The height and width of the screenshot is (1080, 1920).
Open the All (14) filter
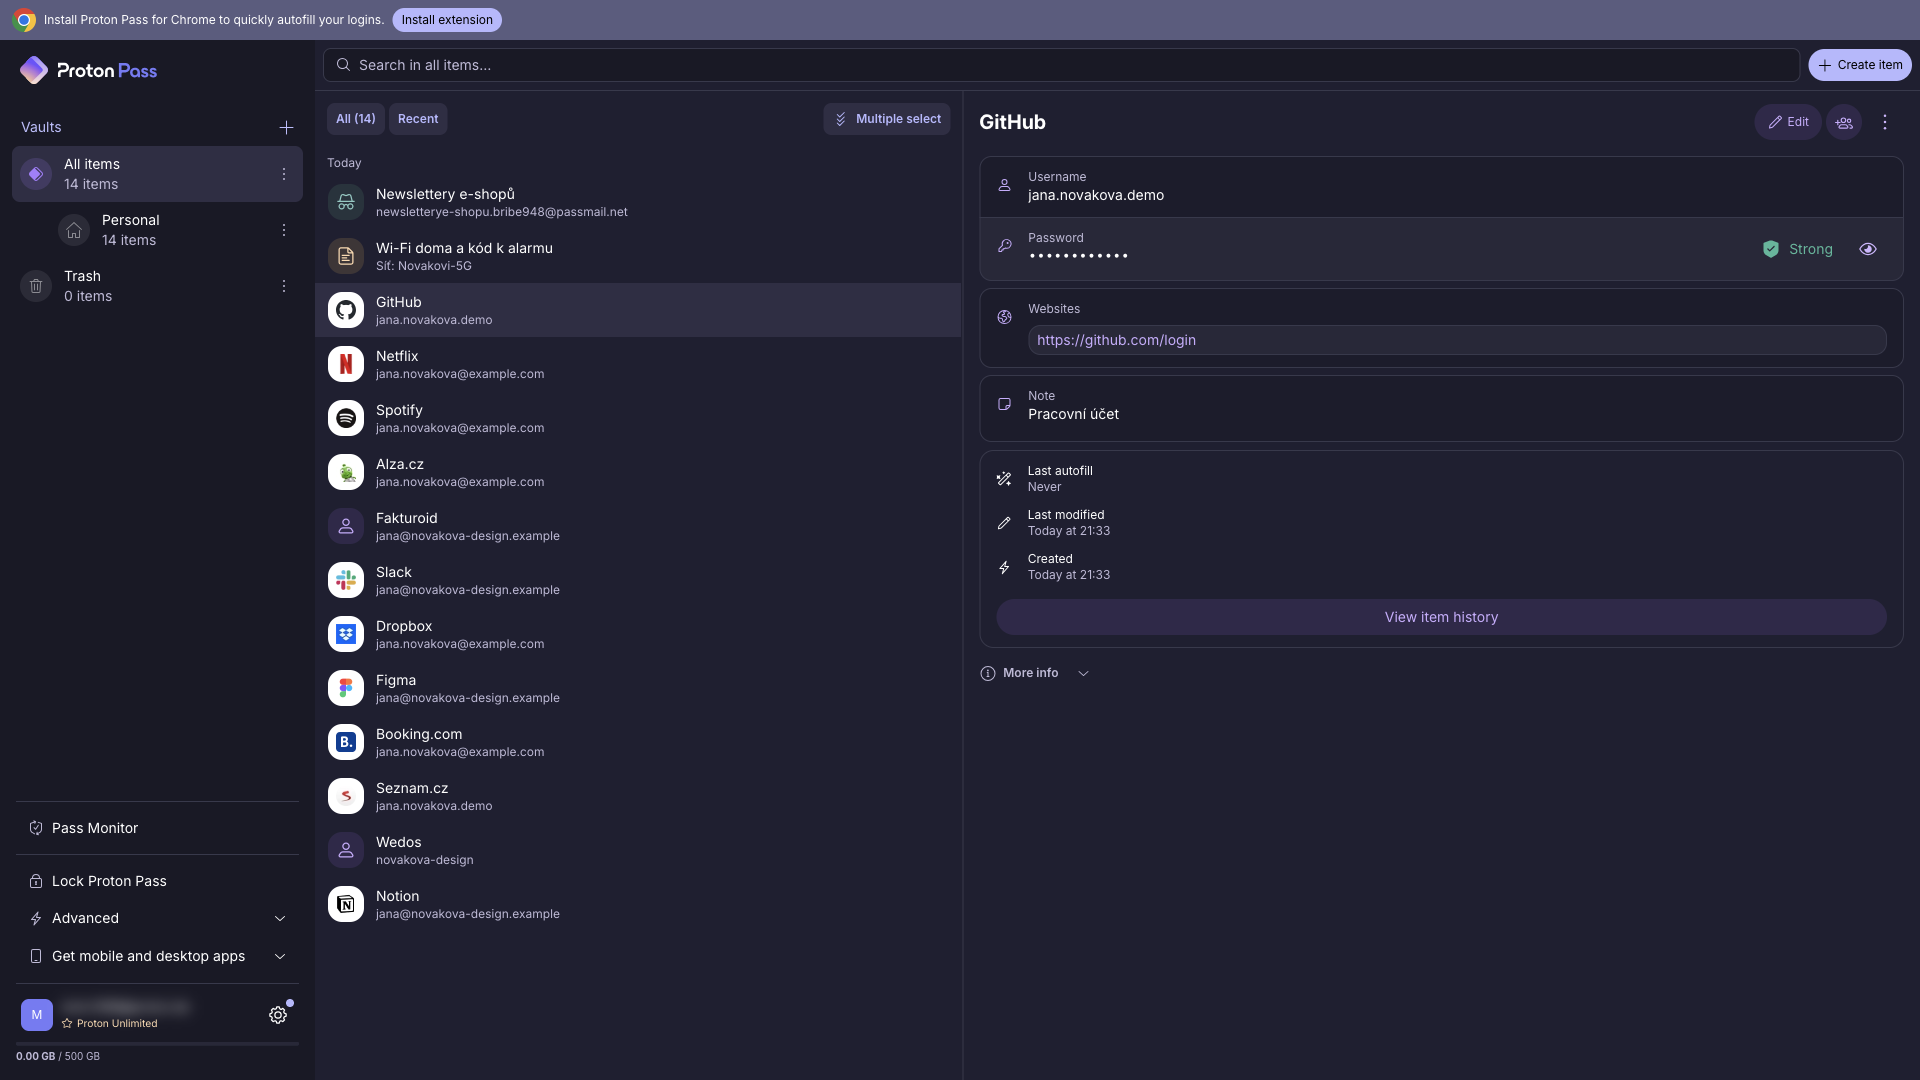(x=356, y=119)
